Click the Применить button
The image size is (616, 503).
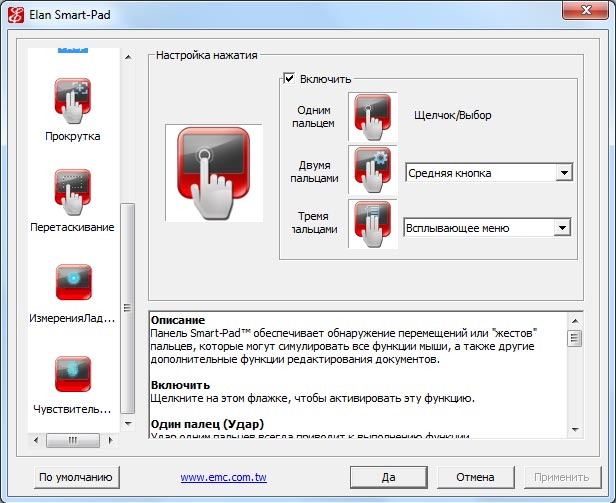[x=562, y=477]
